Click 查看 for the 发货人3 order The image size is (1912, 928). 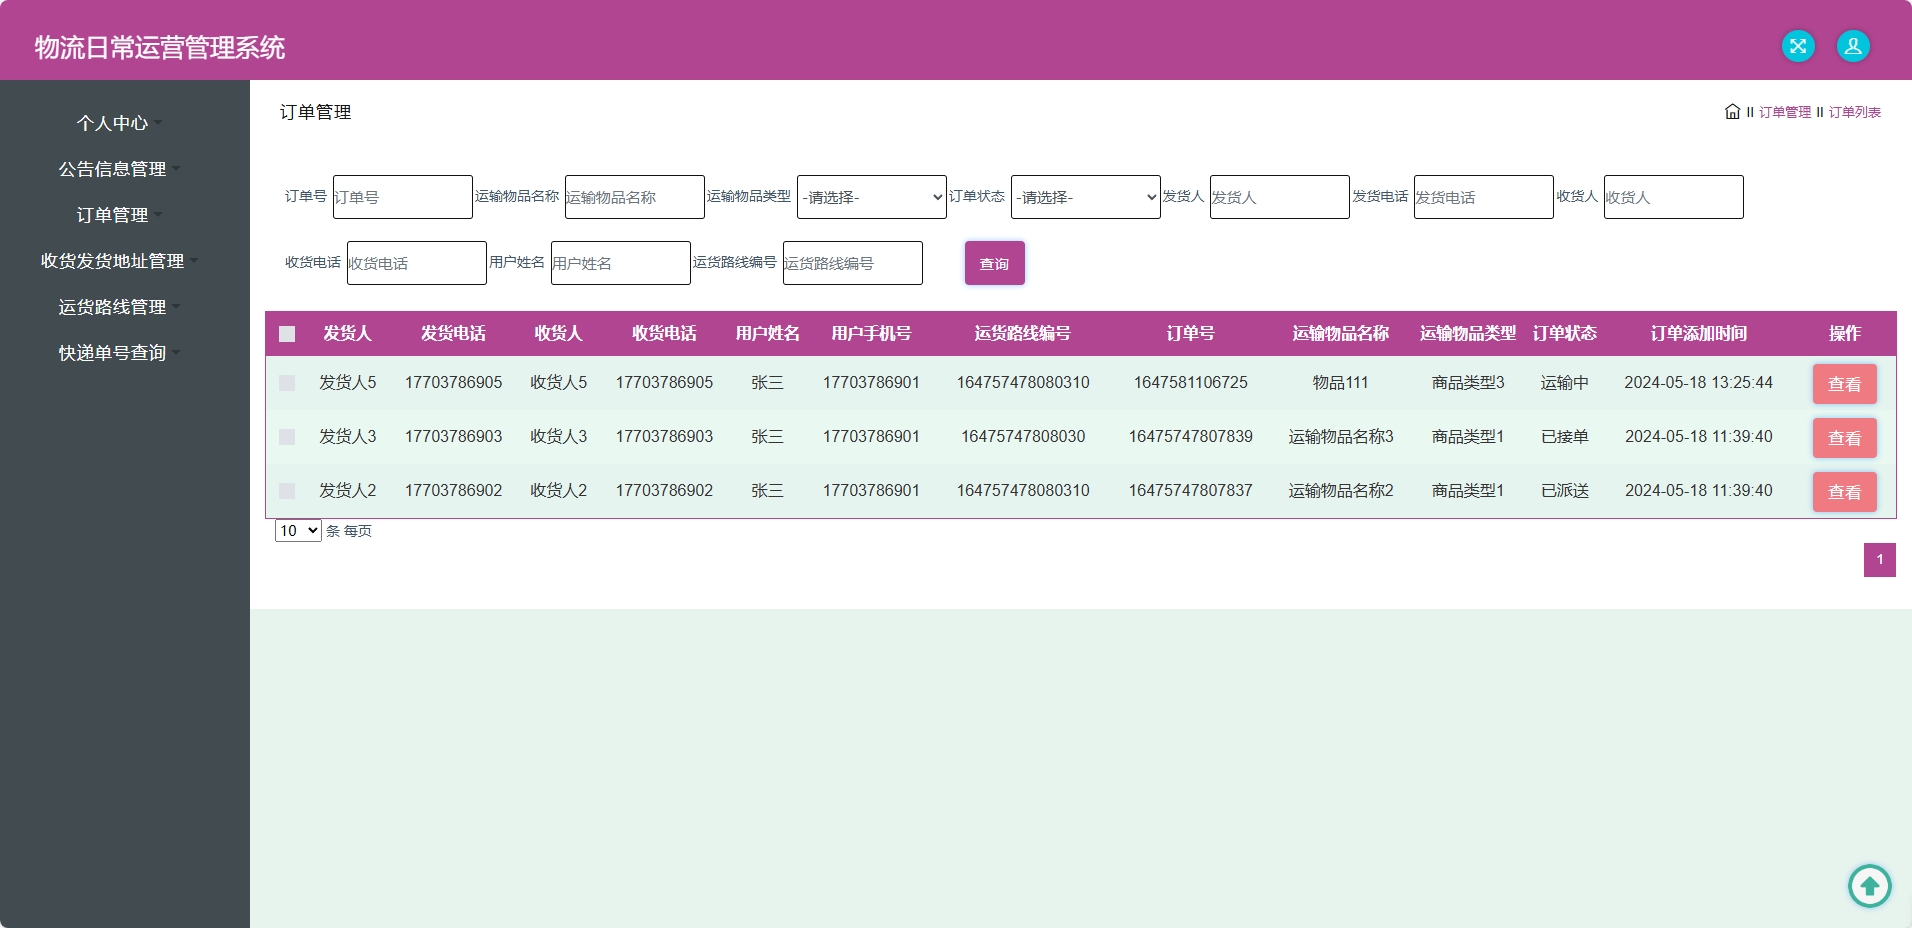coord(1843,437)
